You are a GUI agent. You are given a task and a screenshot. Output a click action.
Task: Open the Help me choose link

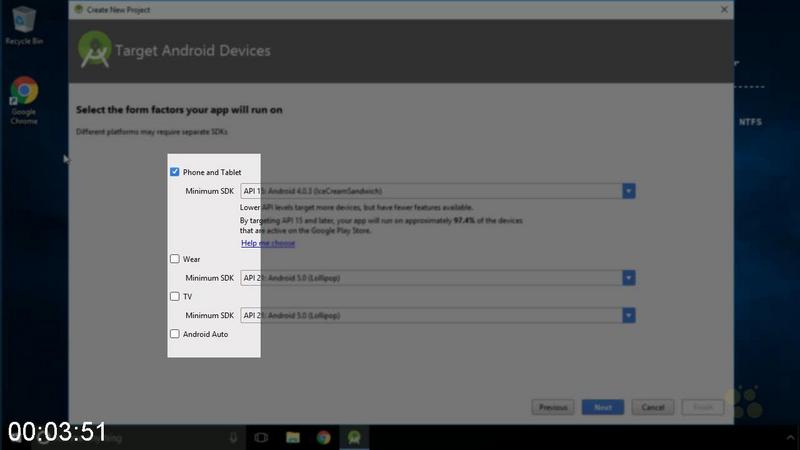268,243
